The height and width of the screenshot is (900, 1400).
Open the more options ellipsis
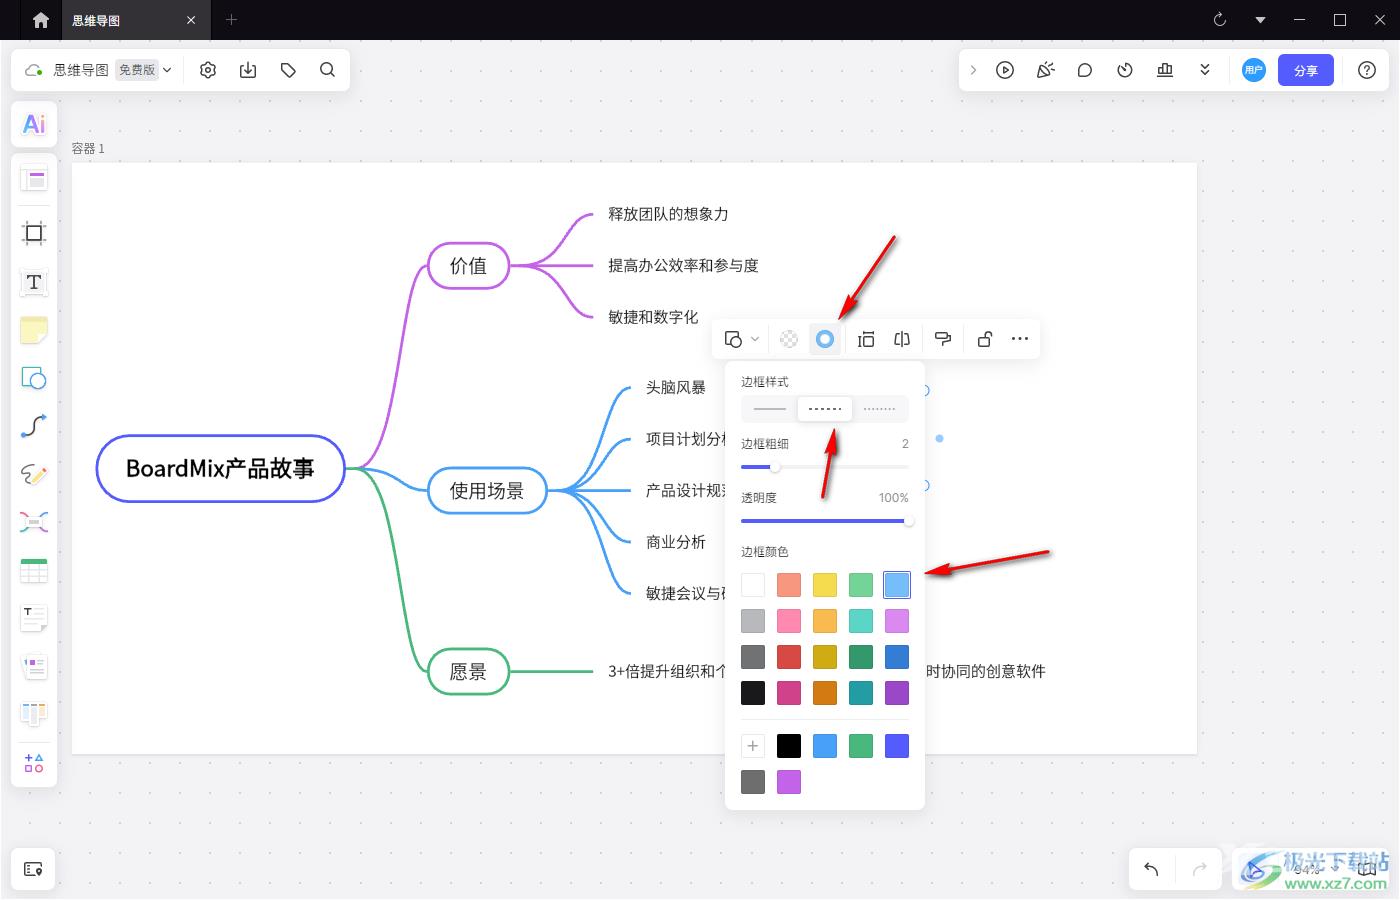click(x=1020, y=339)
